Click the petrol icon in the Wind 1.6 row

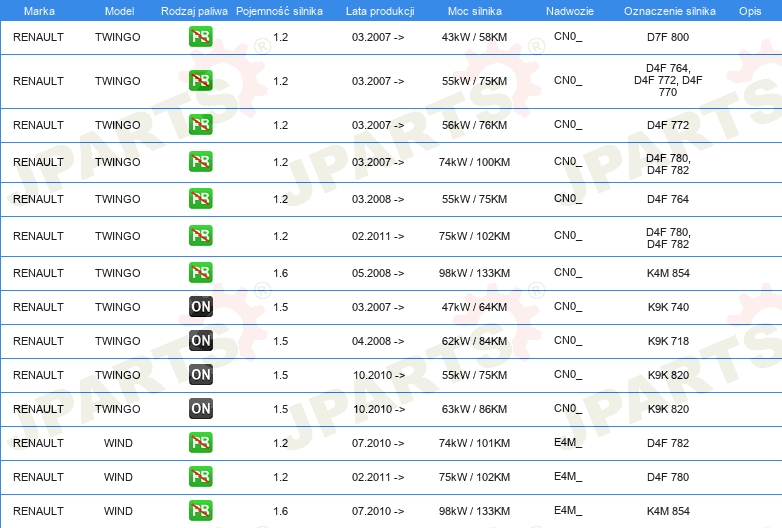(x=200, y=511)
